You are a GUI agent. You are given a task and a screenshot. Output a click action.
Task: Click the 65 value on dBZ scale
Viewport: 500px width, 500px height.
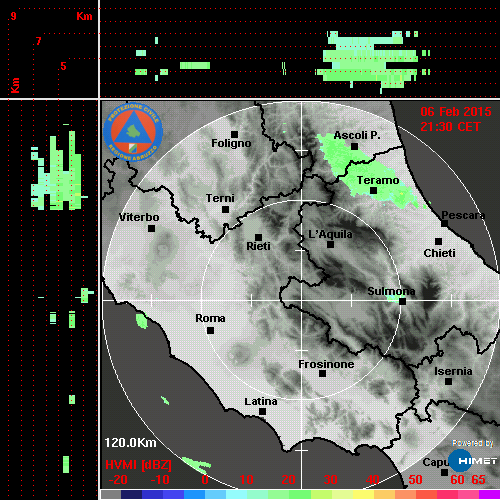coord(478,480)
